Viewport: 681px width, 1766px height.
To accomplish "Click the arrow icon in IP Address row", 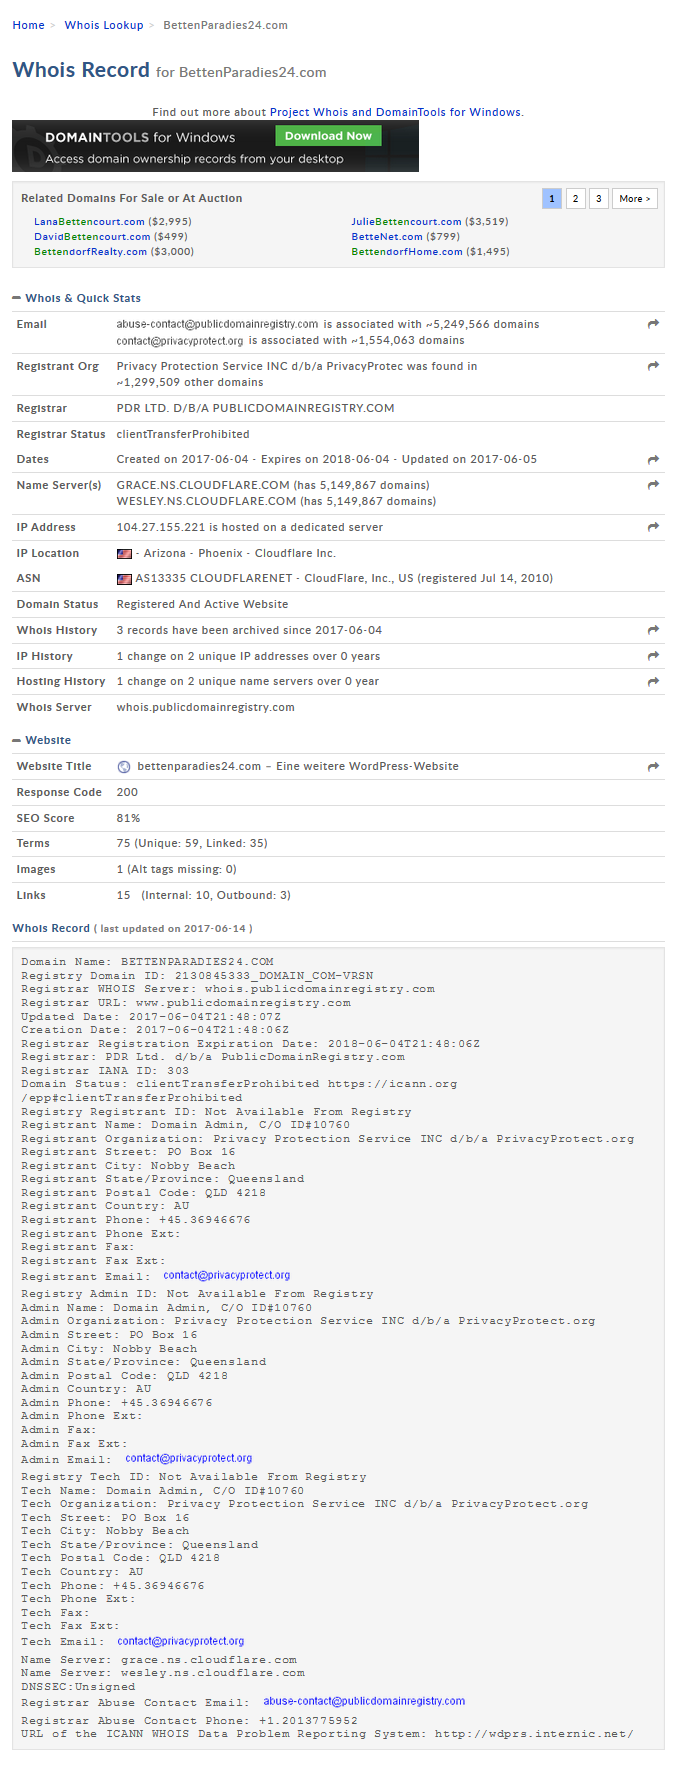I will coord(653,527).
